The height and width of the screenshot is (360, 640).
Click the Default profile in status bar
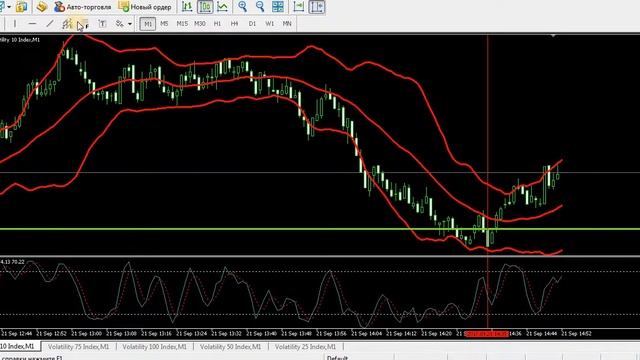(x=338, y=358)
